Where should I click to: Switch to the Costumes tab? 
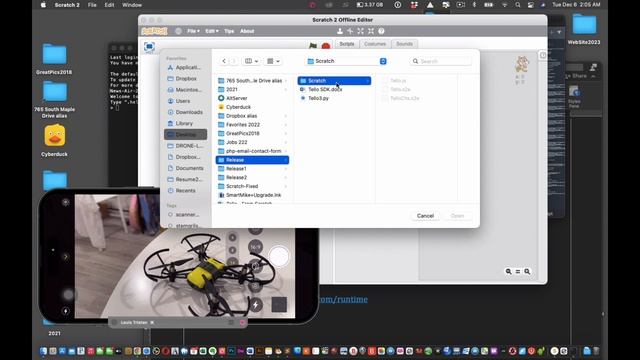point(375,44)
